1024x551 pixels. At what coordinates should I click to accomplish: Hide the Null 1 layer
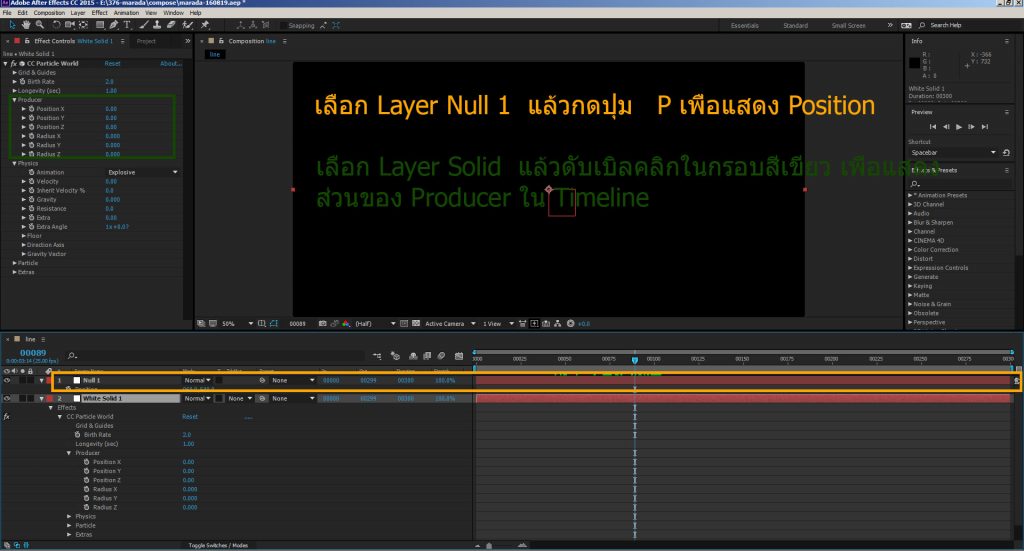tap(8, 381)
